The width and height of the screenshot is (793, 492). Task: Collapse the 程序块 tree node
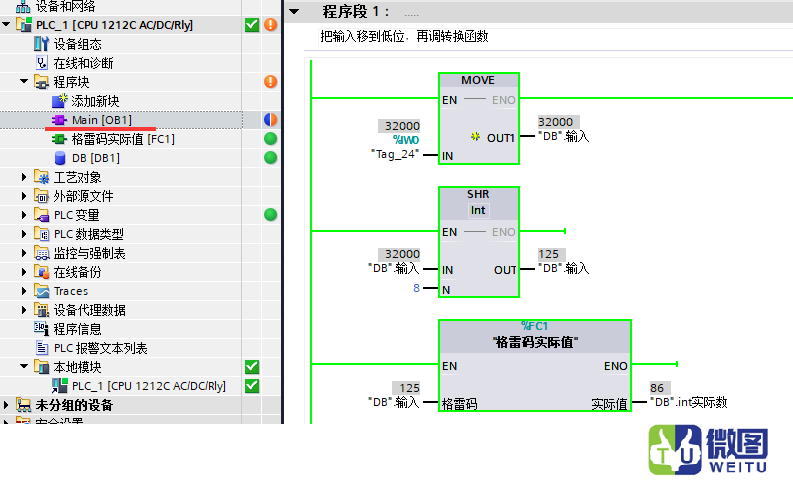[x=24, y=81]
